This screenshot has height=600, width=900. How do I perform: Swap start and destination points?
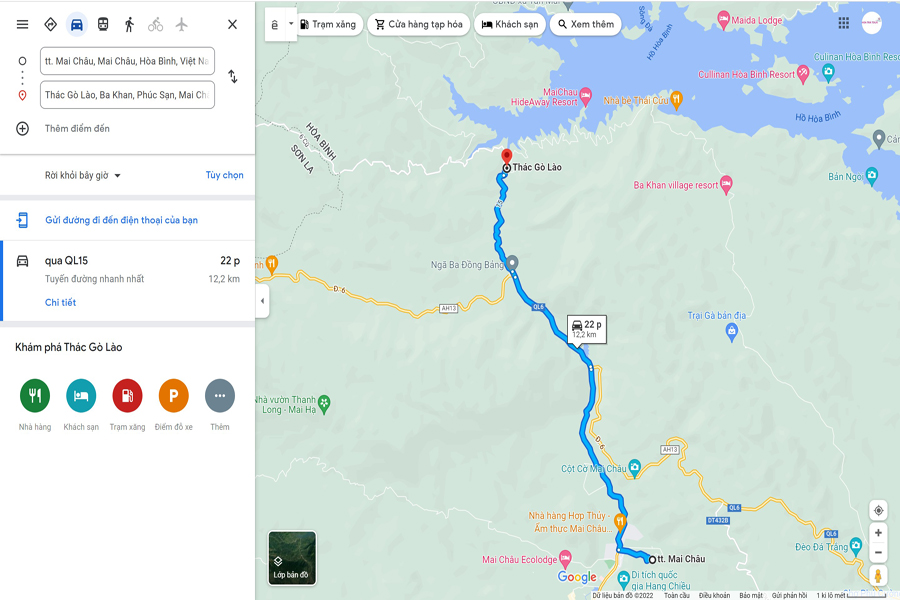(232, 76)
